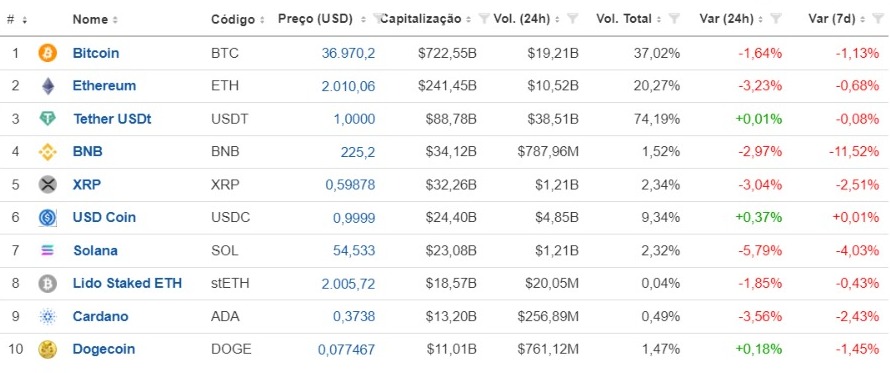Open the Bitcoin name link
This screenshot has width=890, height=373.
click(96, 53)
